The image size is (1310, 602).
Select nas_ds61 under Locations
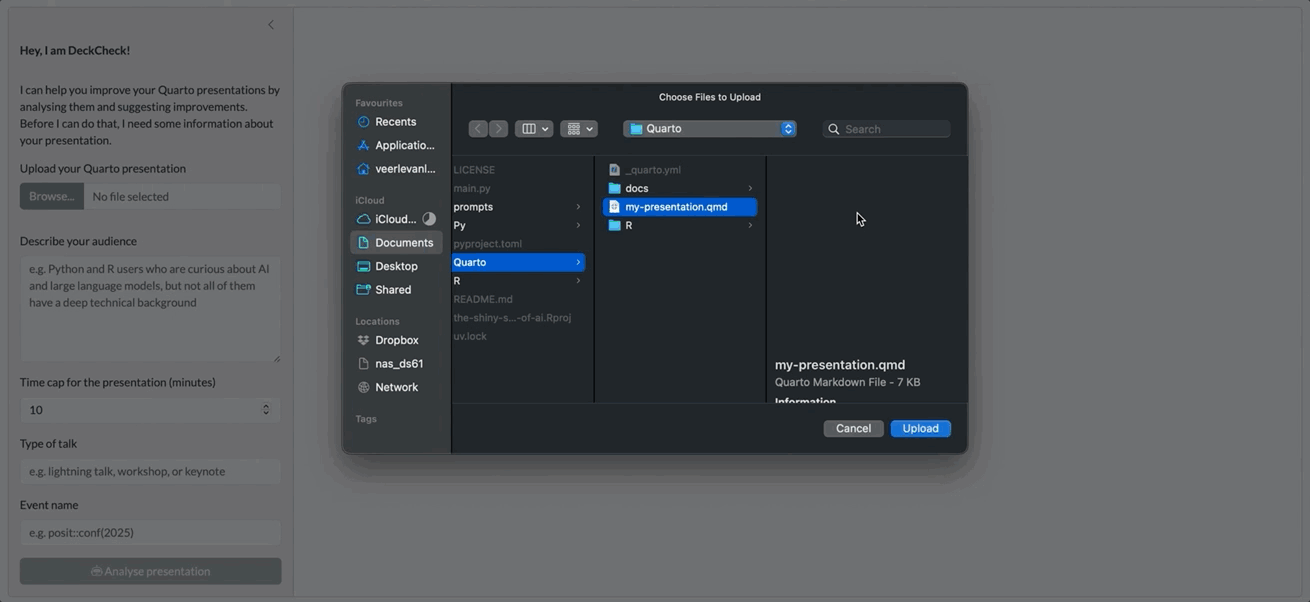399,364
